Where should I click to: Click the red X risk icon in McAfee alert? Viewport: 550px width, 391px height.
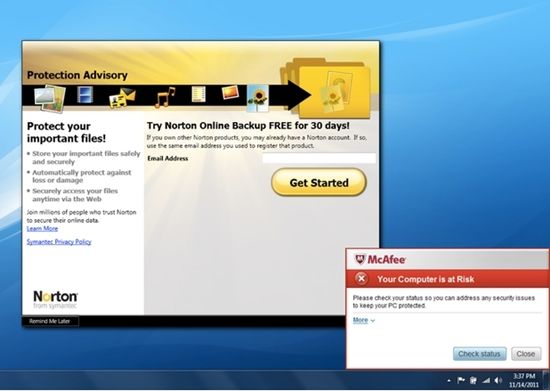click(361, 279)
